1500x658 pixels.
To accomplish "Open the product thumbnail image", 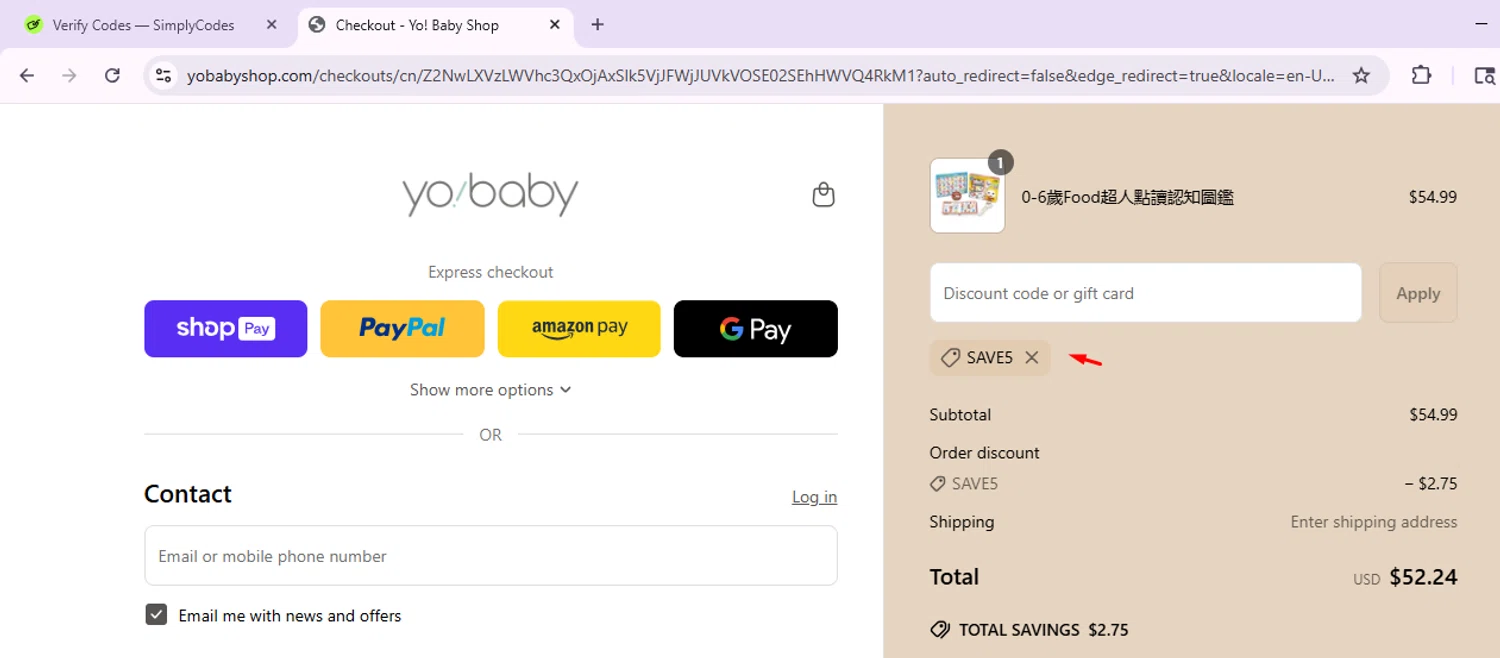I will (967, 196).
